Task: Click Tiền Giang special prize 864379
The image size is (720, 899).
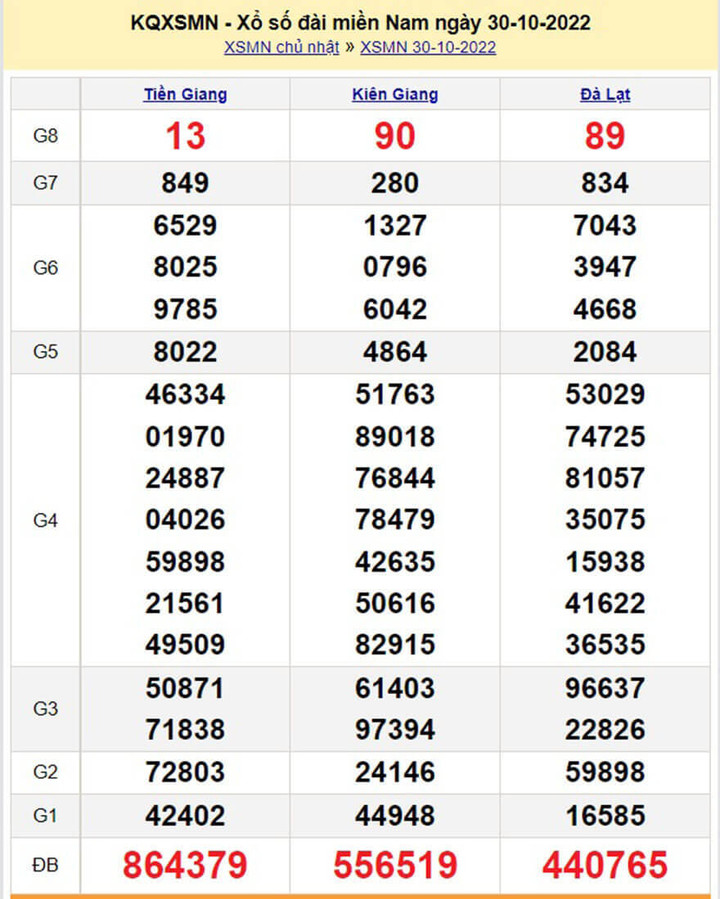Action: (x=185, y=865)
